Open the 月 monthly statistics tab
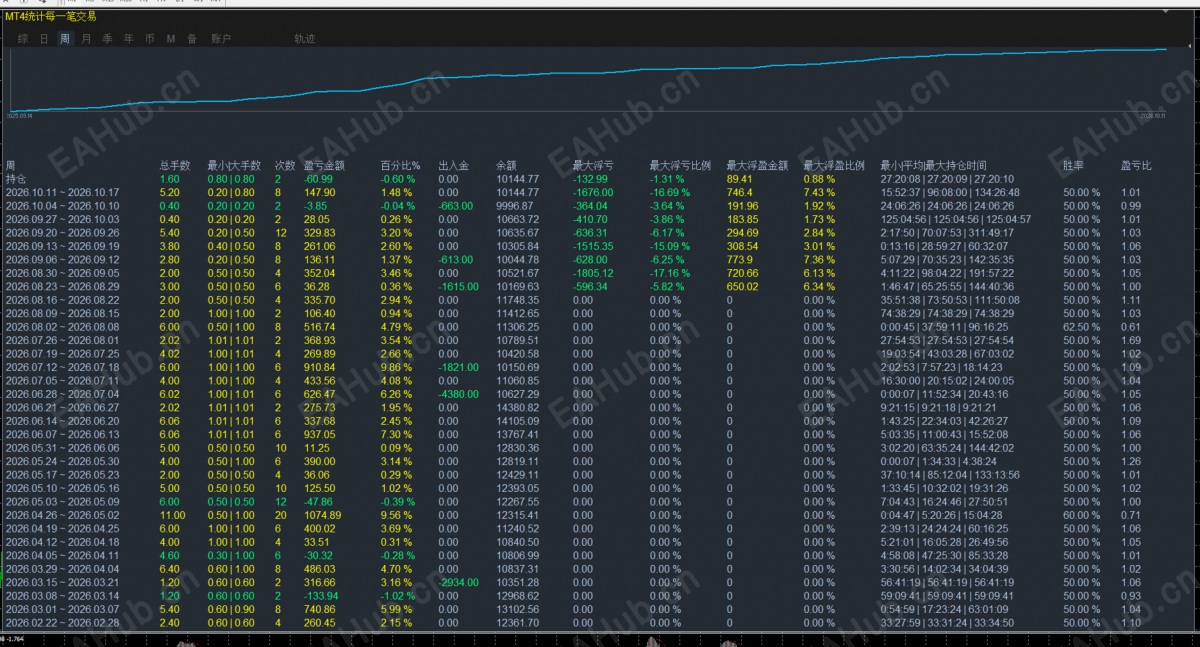Screen dimensions: 1200x647 pos(86,39)
